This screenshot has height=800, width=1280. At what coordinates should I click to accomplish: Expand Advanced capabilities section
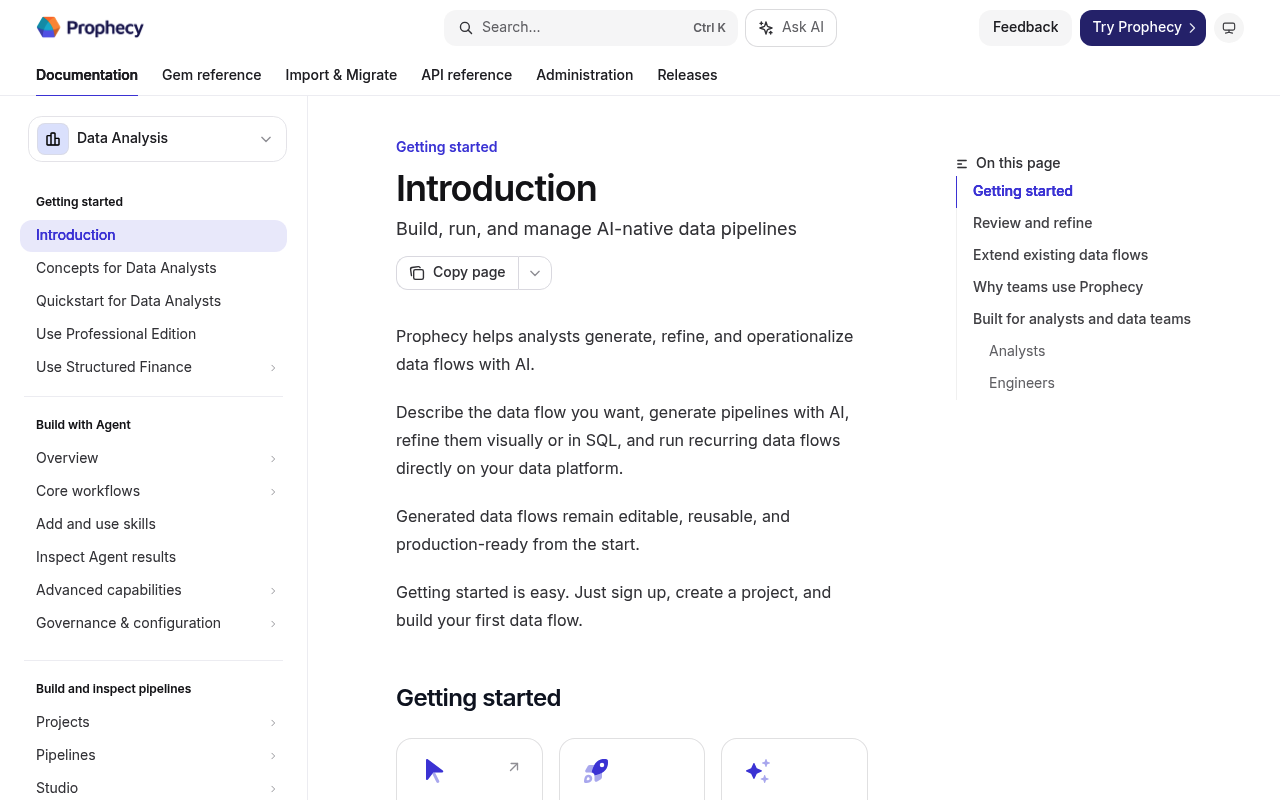[x=273, y=591]
